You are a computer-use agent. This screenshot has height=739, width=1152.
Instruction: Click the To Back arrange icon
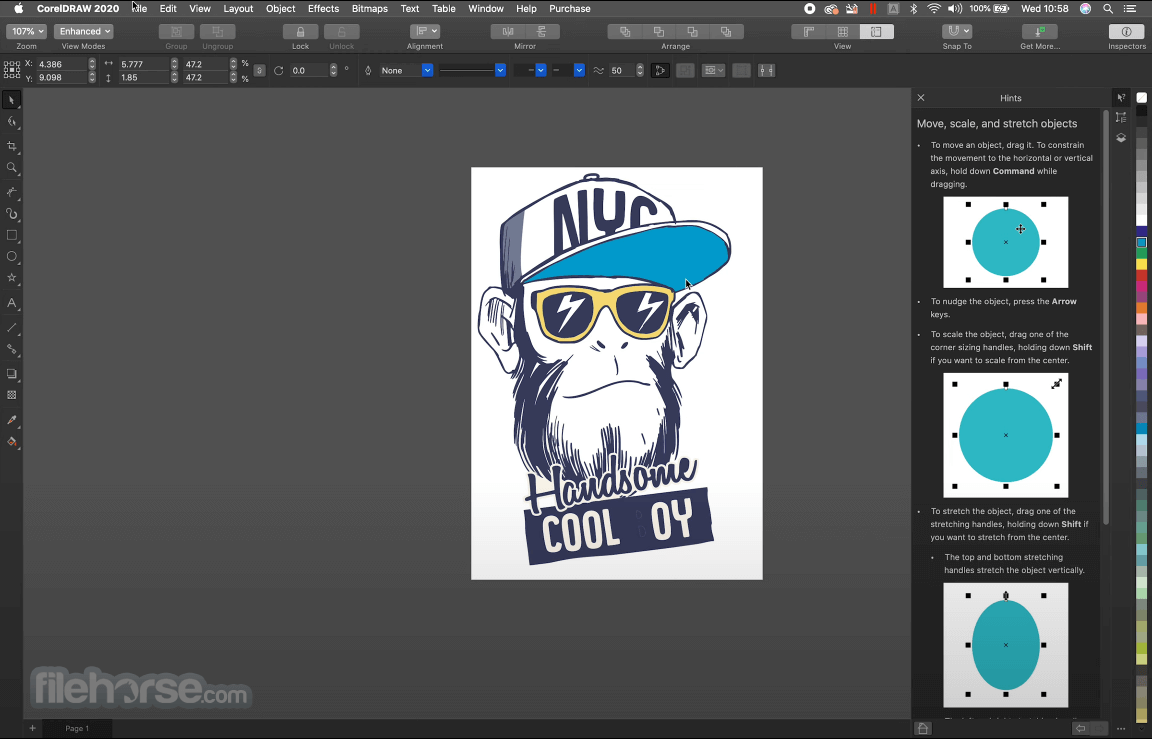coord(726,32)
